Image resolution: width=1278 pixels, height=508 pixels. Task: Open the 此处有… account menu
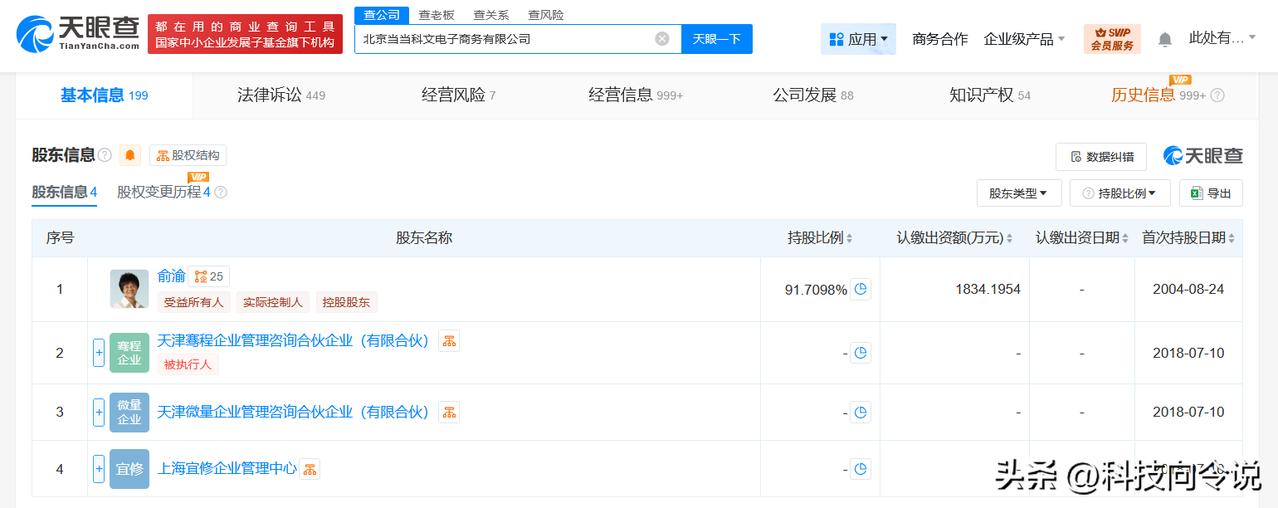tap(1223, 38)
